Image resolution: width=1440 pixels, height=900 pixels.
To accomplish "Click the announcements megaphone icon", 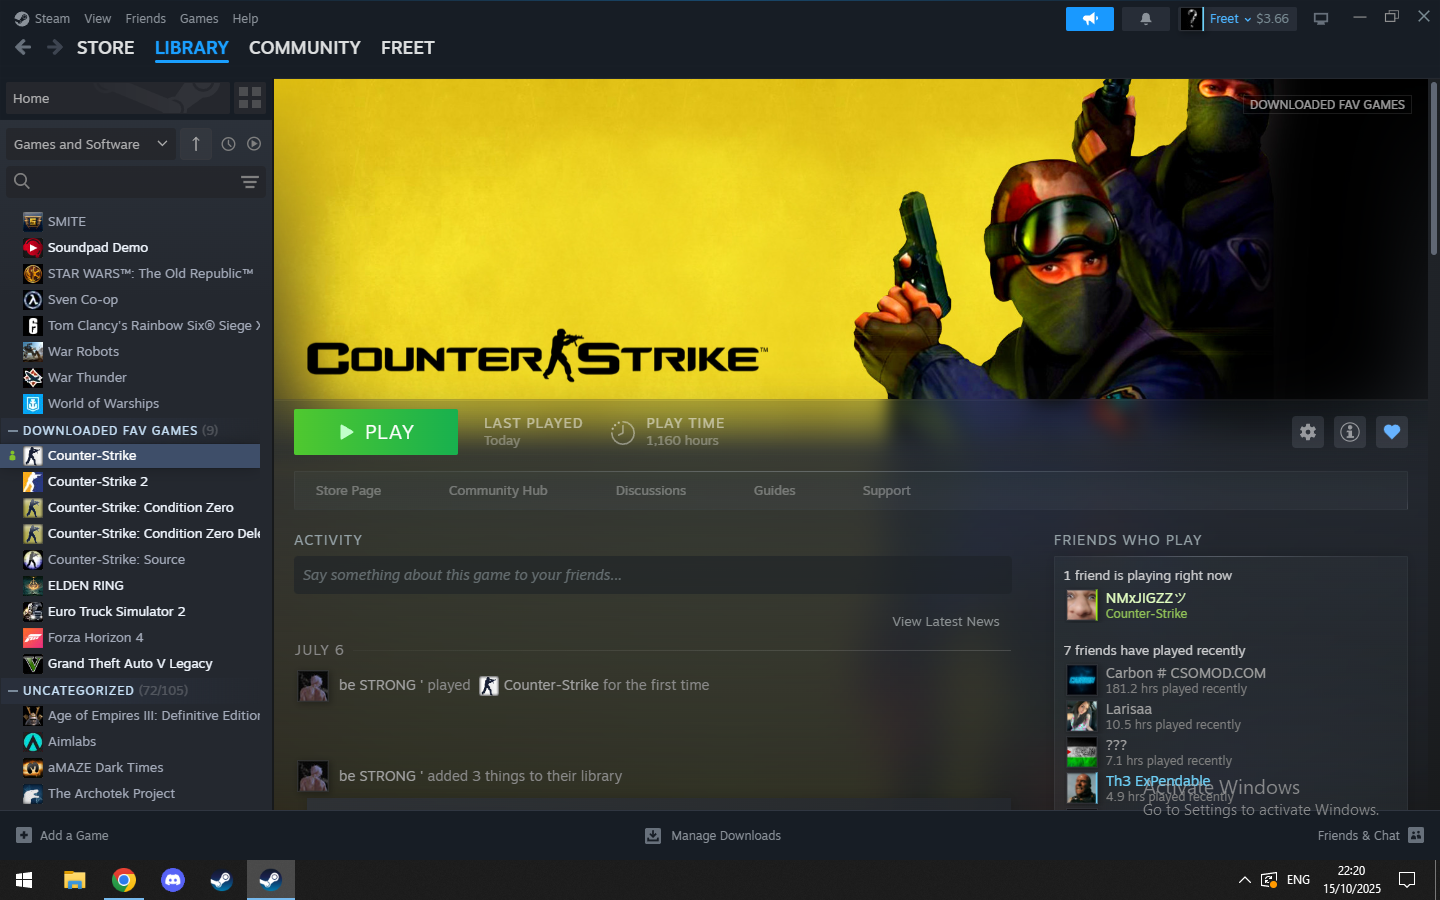I will [1089, 19].
